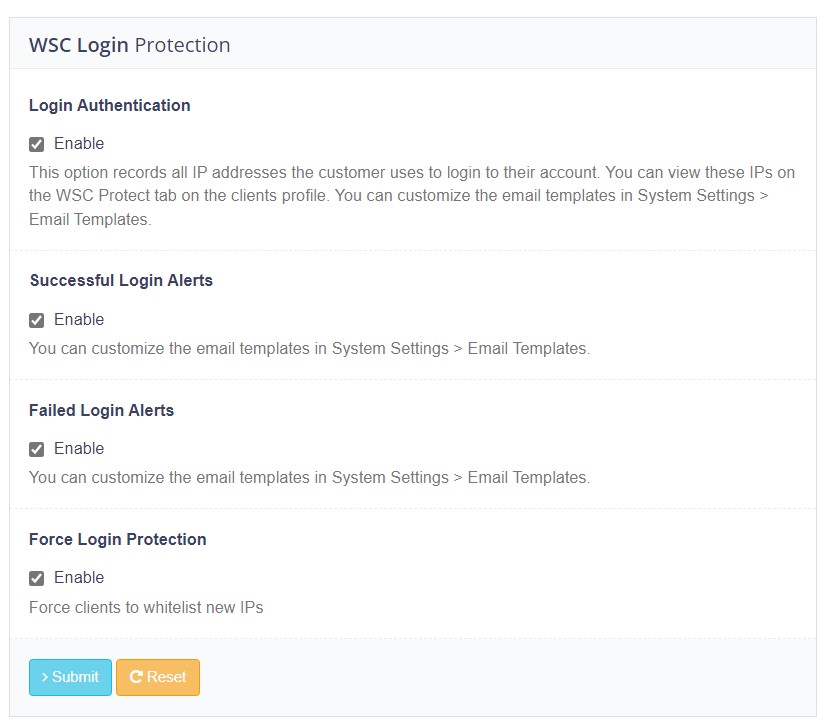Click the arrow icon on the Submit button
Image resolution: width=827 pixels, height=726 pixels.
tap(45, 677)
